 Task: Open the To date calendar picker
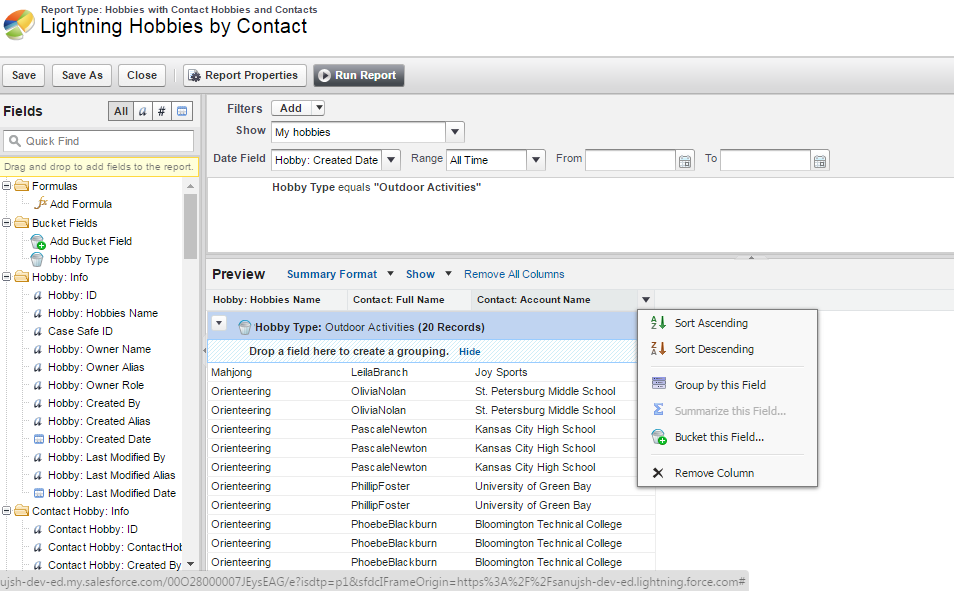(820, 161)
